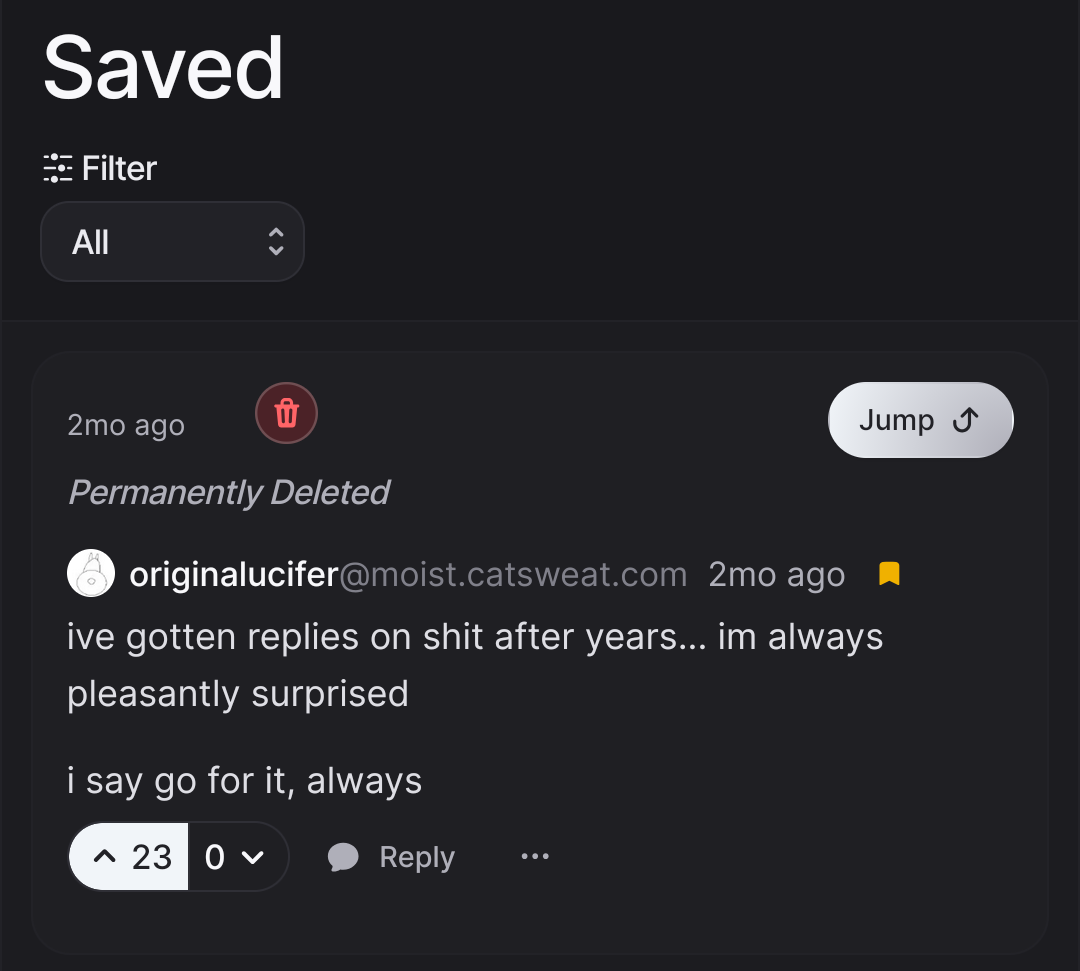Click the red trash delete icon
The image size is (1080, 971).
click(287, 413)
